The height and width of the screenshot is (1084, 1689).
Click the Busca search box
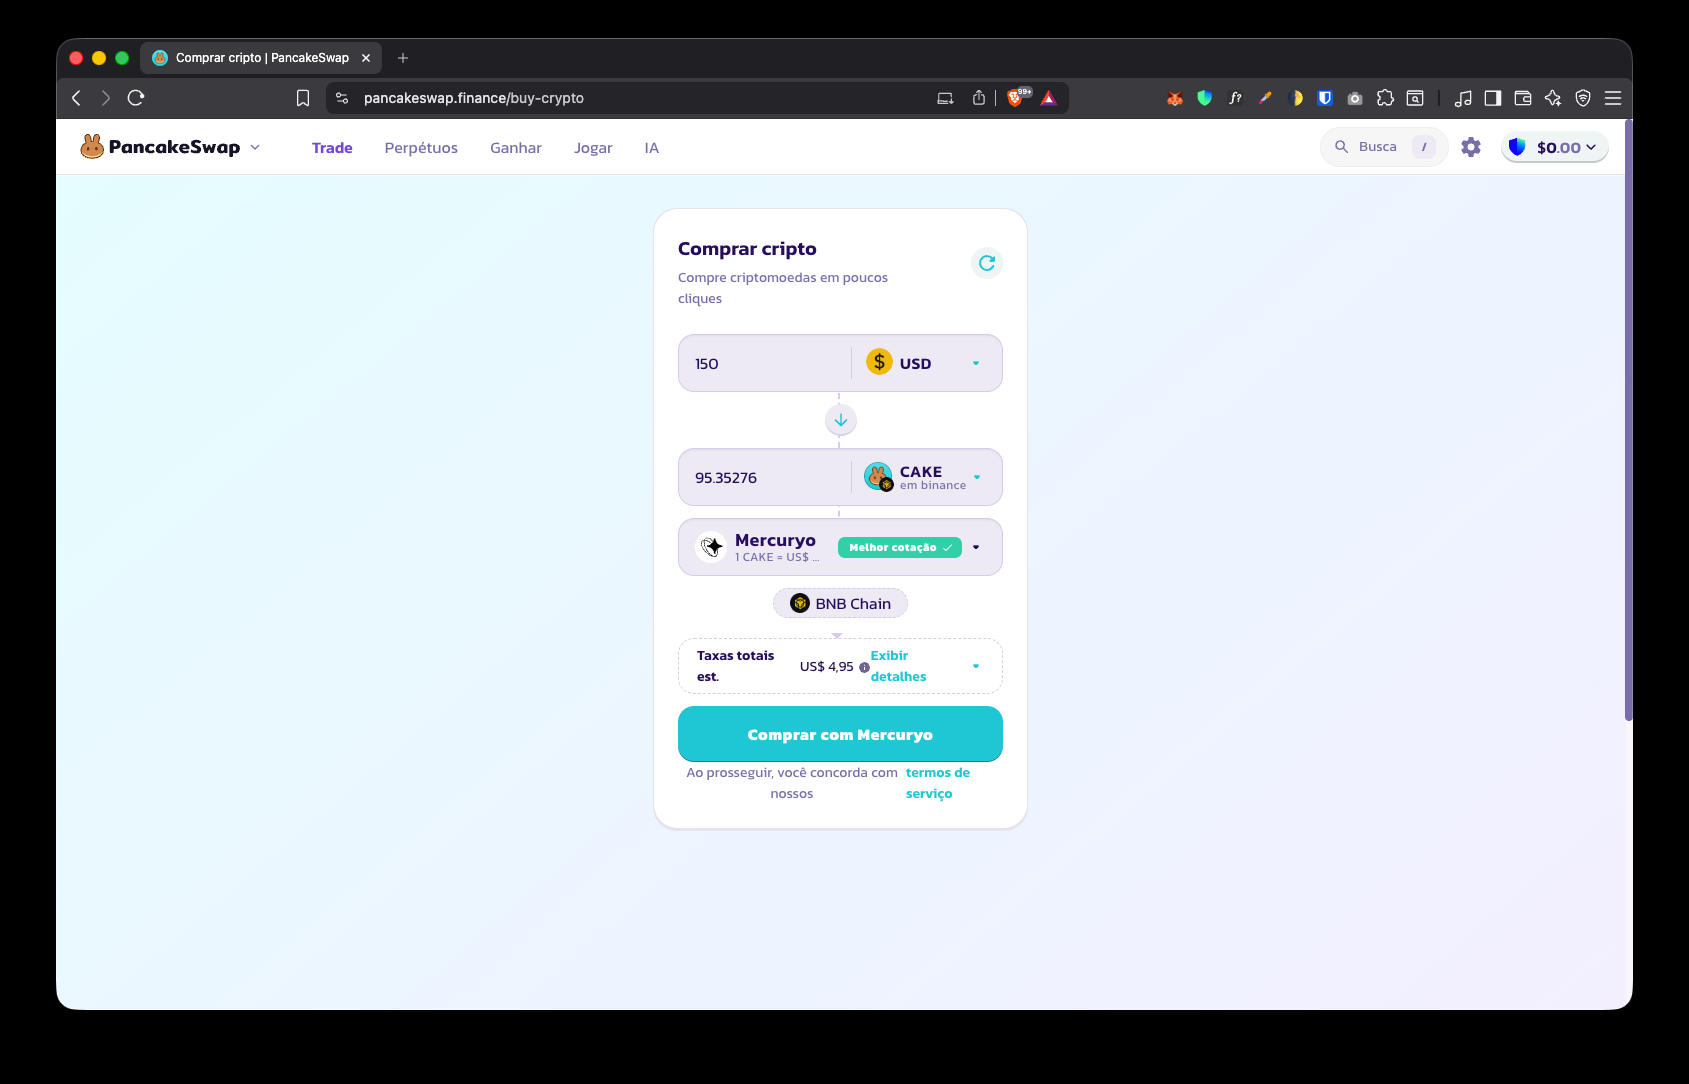click(x=1384, y=147)
